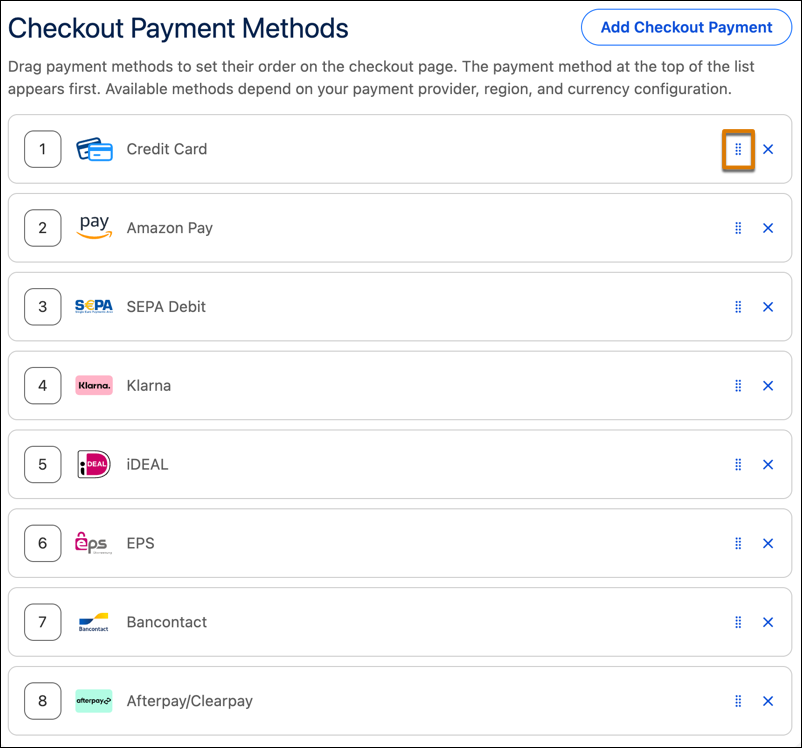Viewport: 802px width, 748px height.
Task: Click the order number 1 box
Action: point(42,149)
